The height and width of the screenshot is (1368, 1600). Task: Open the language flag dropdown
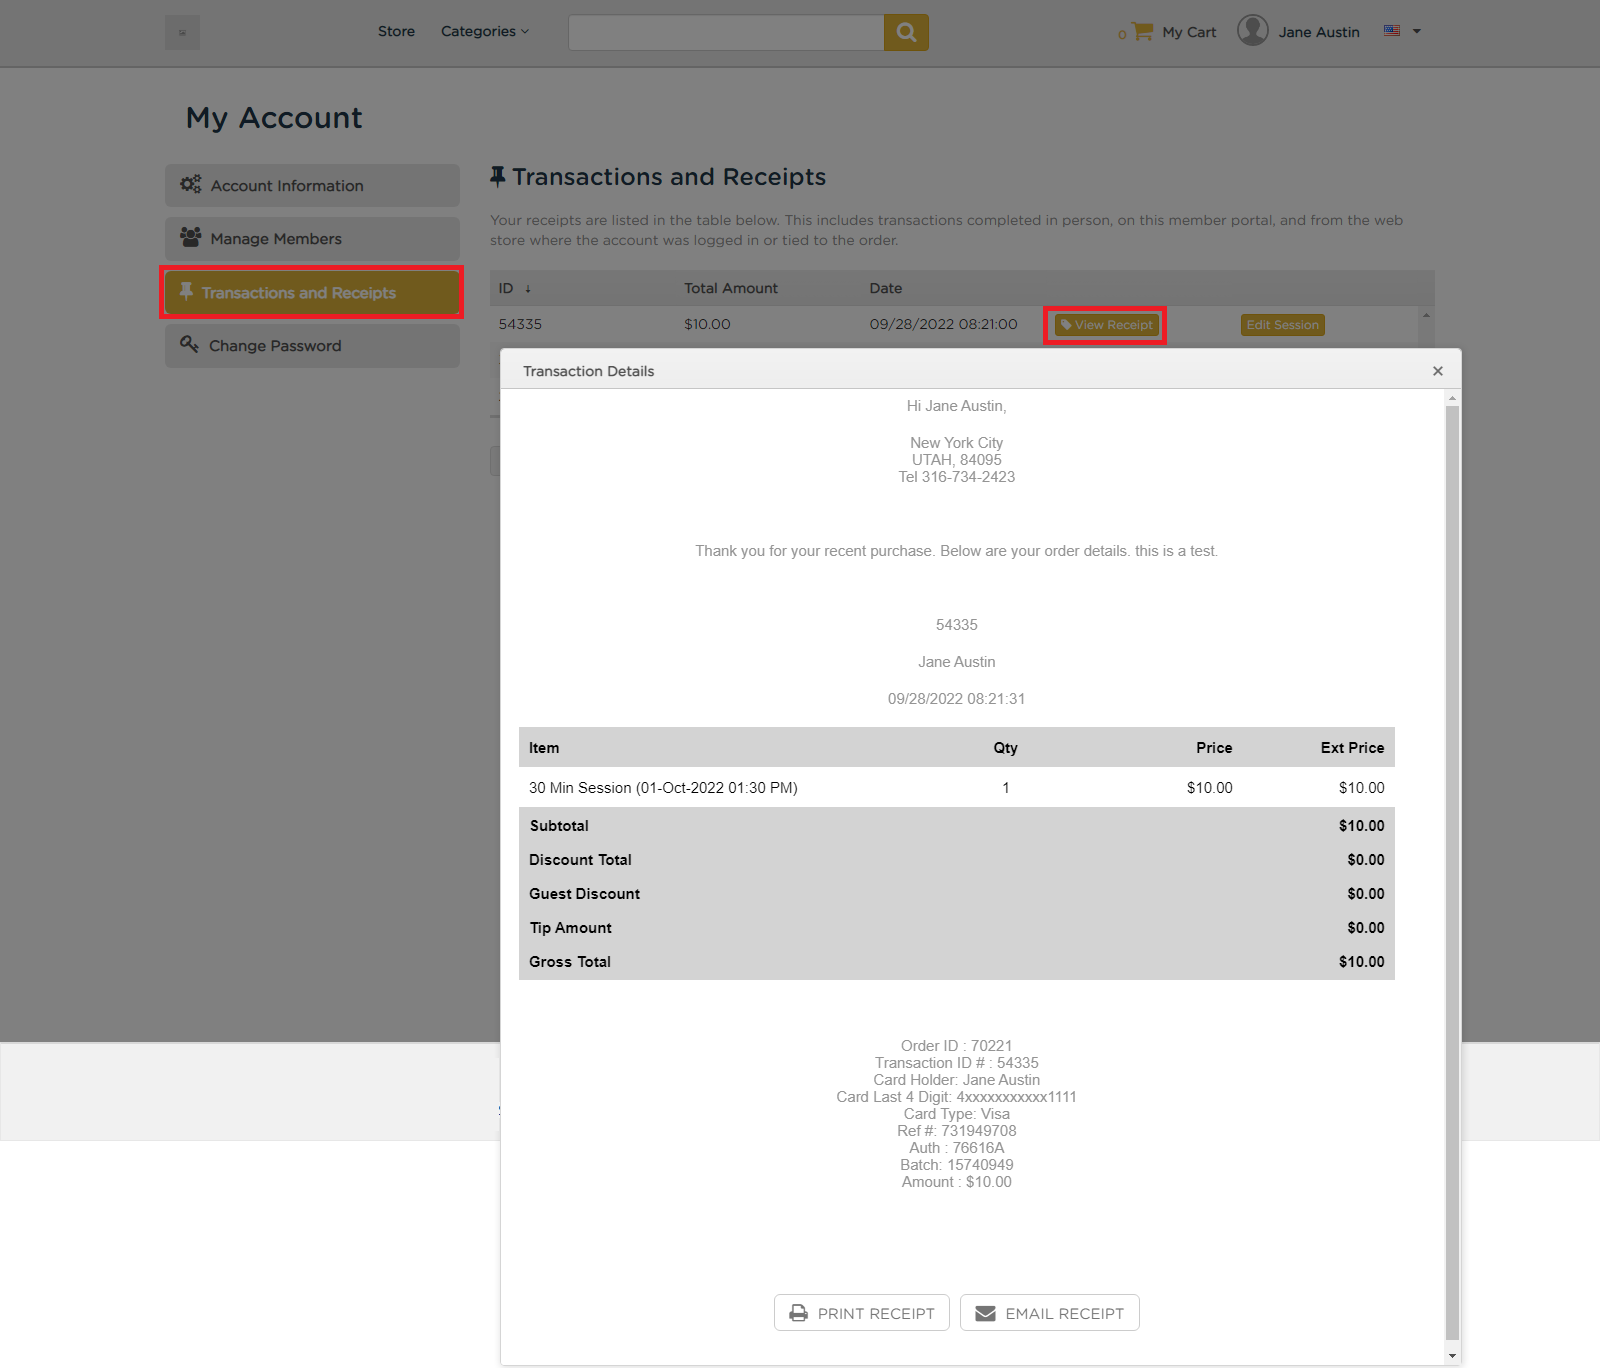click(x=1402, y=31)
